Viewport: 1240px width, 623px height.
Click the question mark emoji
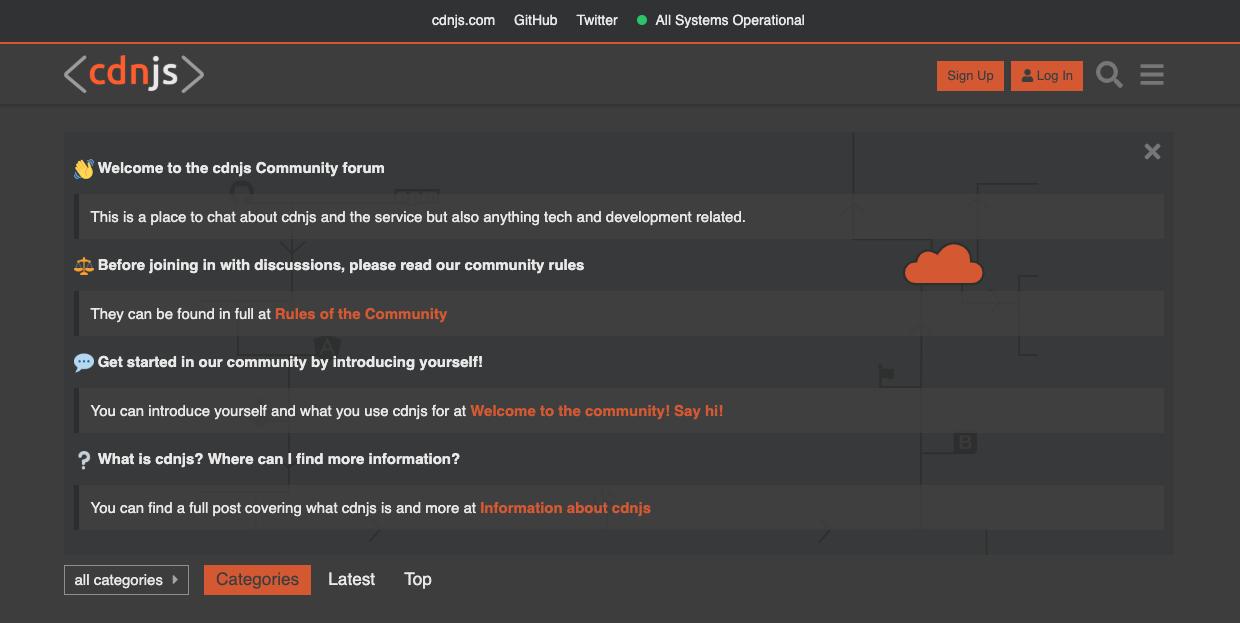[x=84, y=460]
